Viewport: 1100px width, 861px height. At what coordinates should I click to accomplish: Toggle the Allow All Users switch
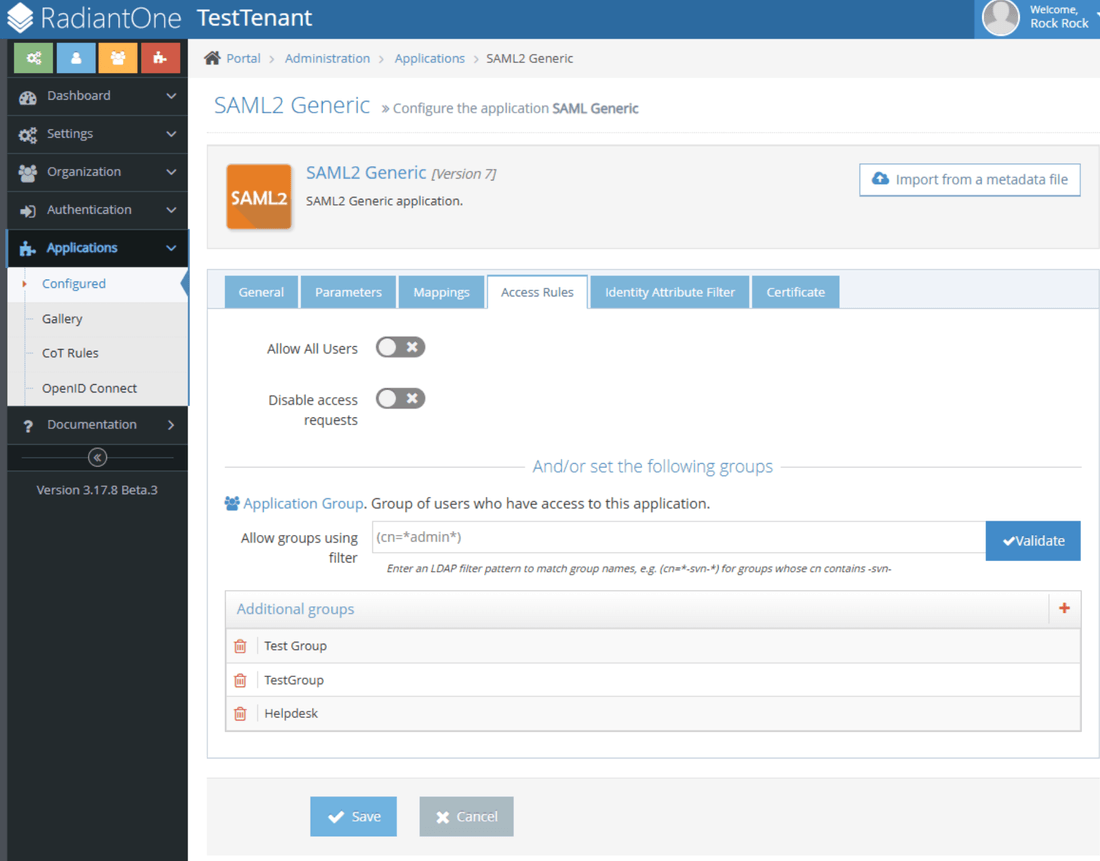(401, 347)
